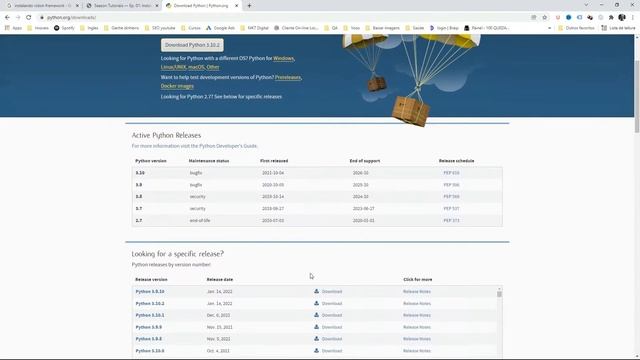Open the tab search chevron in the title bar
This screenshot has width=640, height=360.
pyautogui.click(x=586, y=5)
